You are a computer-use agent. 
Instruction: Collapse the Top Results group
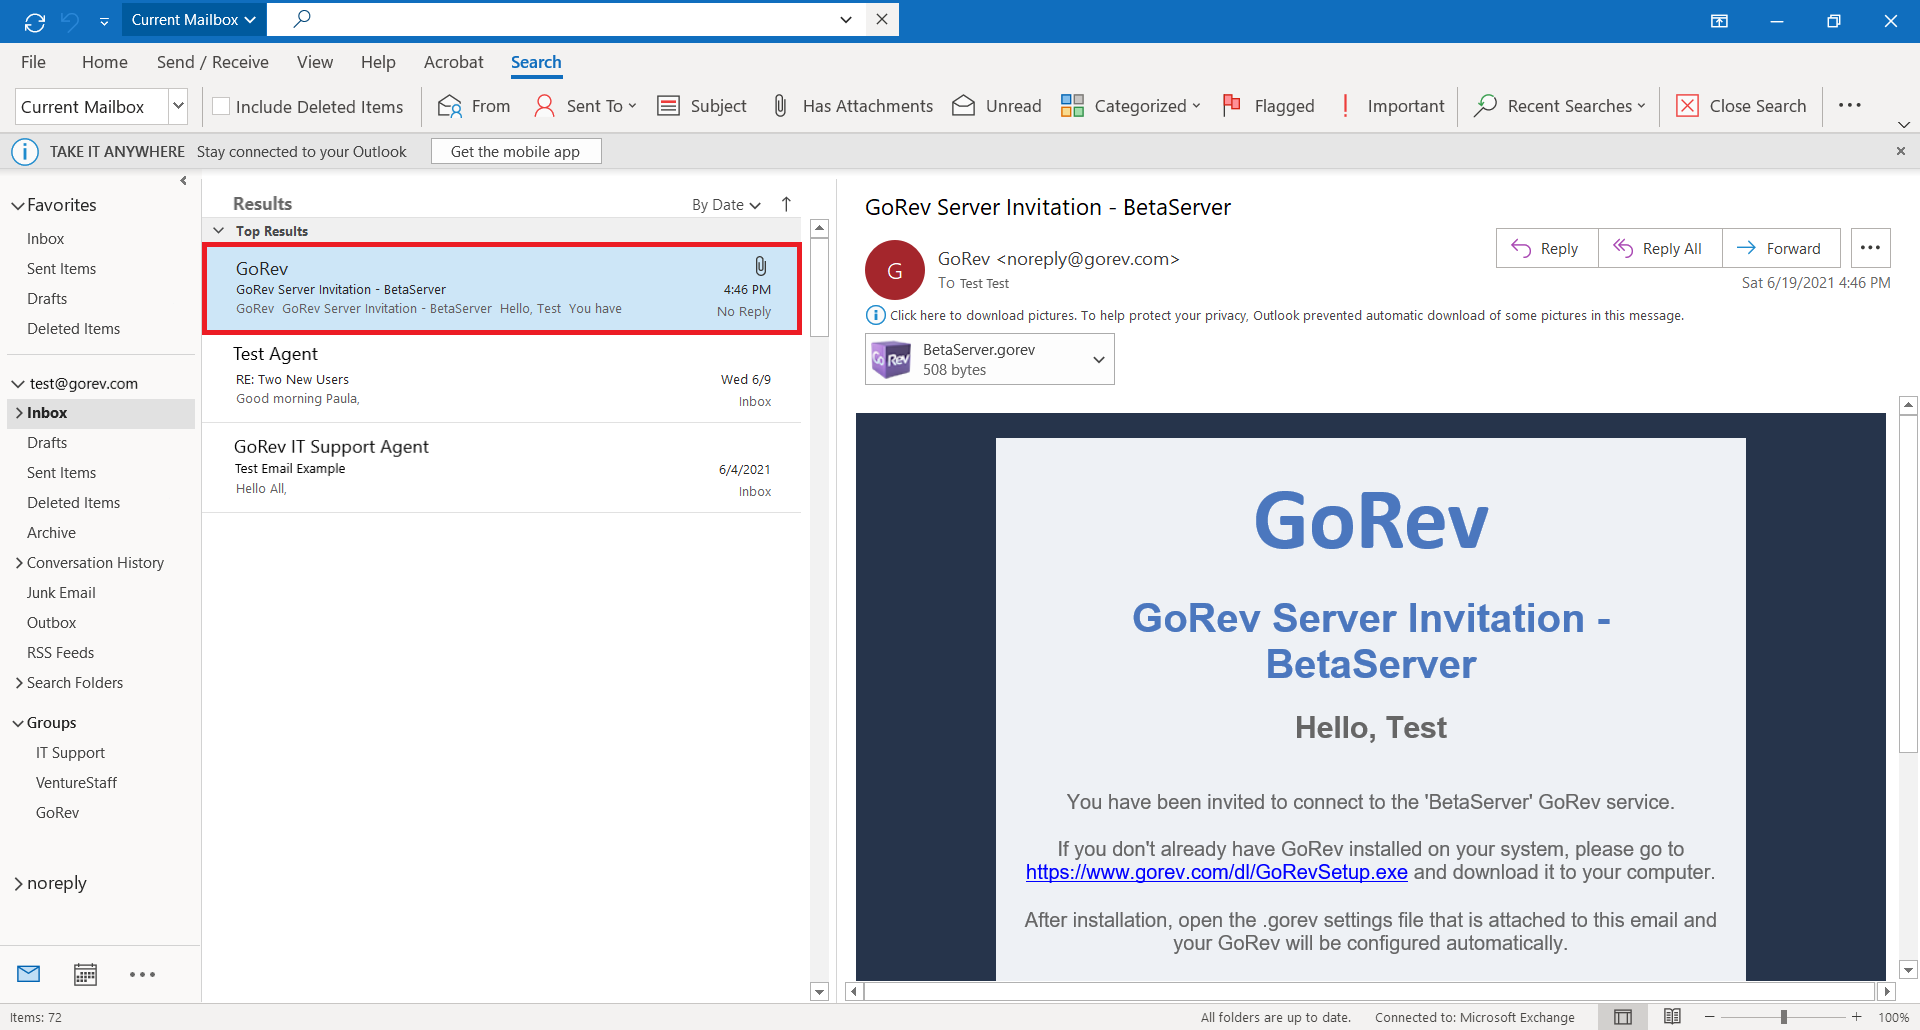click(219, 231)
